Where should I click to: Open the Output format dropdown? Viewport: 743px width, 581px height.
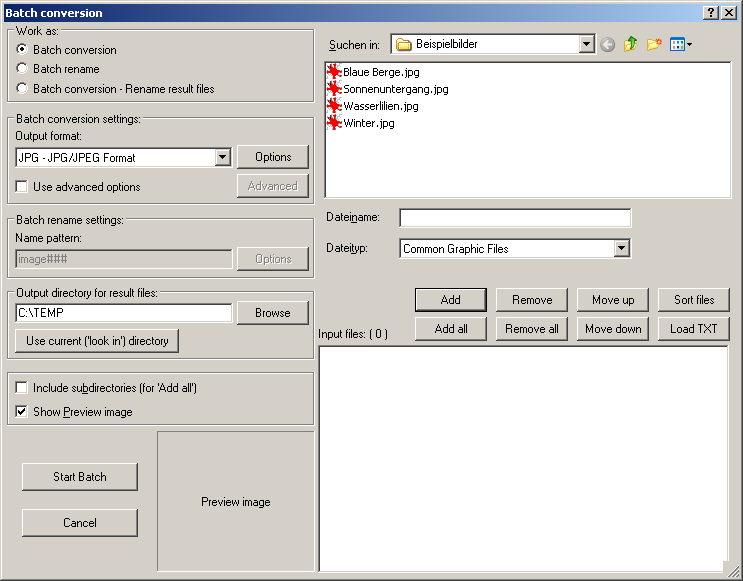222,158
